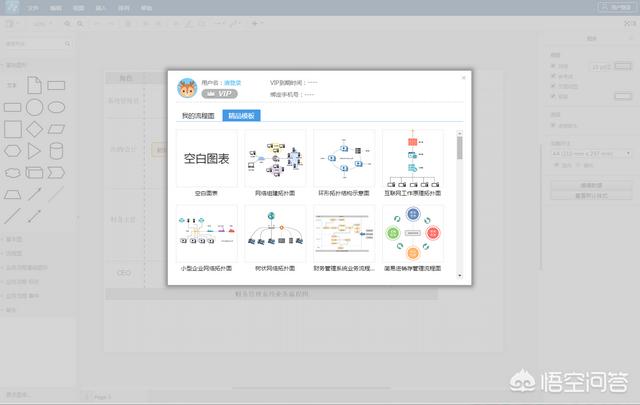Viewport: 640px width, 405px height.
Task: Toggle the grid checkbox beside the pt field
Action: (553, 66)
